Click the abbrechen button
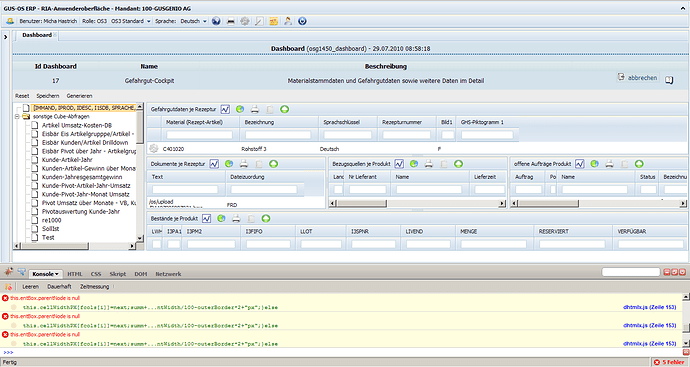 (x=638, y=77)
